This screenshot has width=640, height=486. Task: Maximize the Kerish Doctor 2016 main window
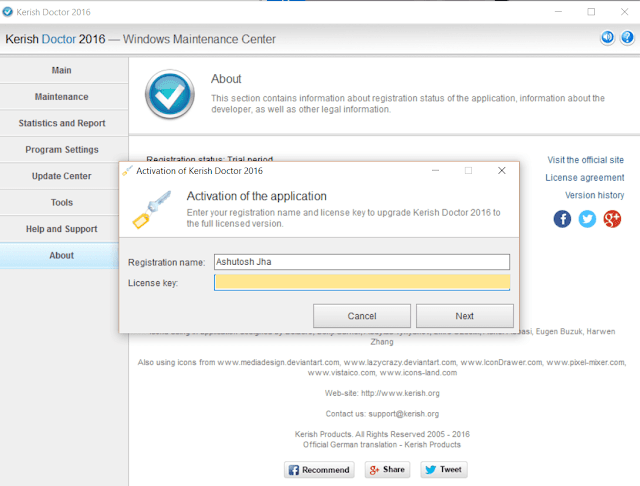tap(591, 12)
